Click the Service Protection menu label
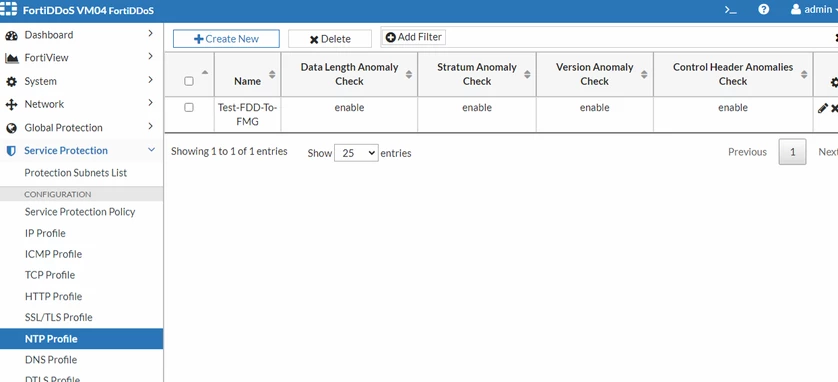838x382 pixels. pyautogui.click(x=66, y=151)
